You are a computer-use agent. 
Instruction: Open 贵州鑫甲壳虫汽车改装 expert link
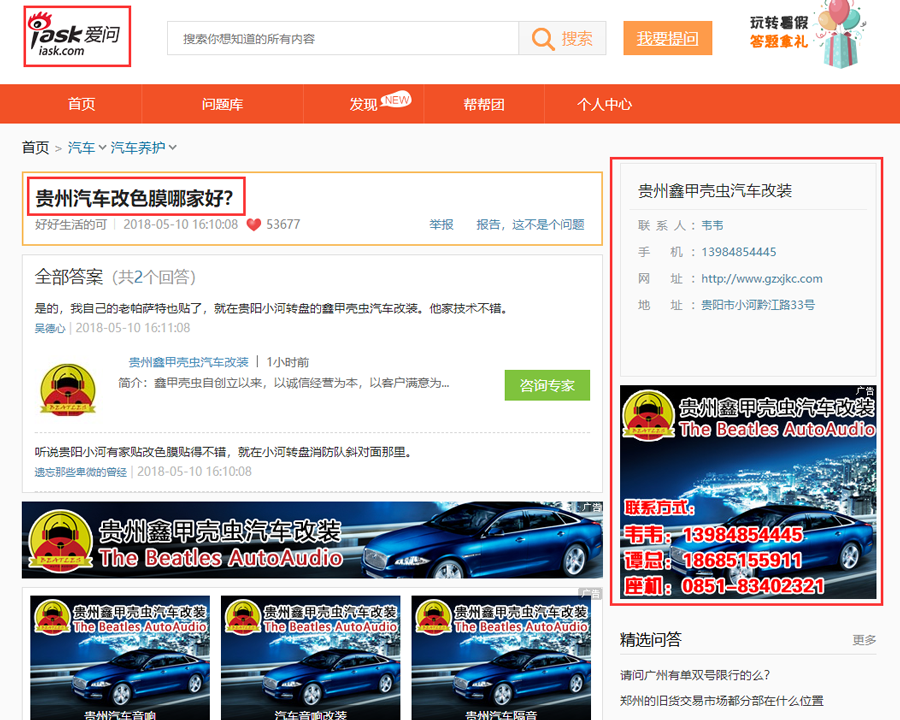click(188, 362)
